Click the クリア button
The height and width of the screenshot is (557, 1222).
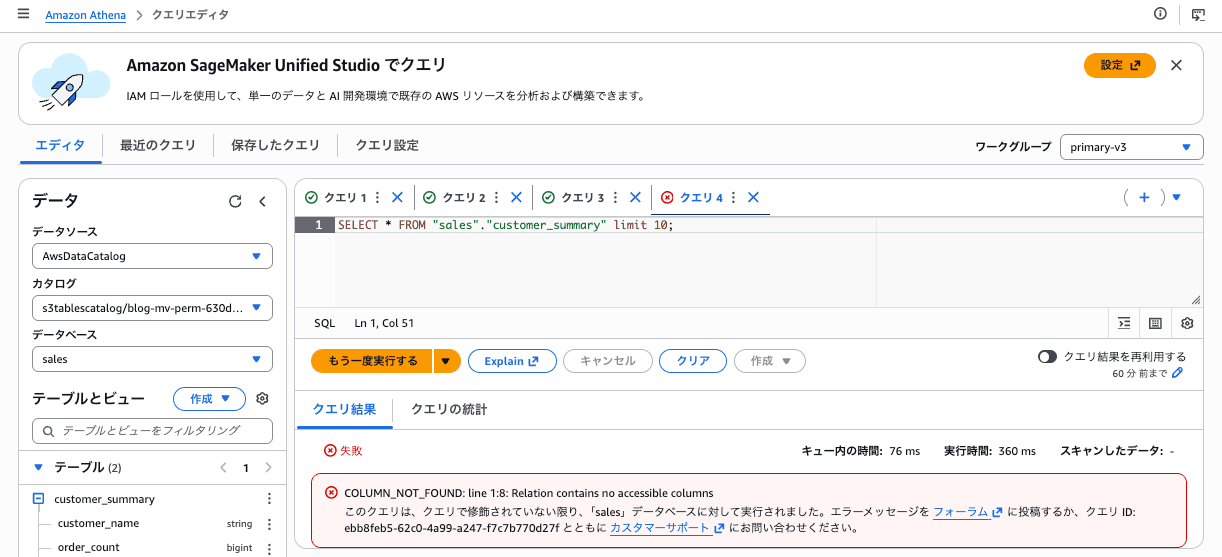(x=693, y=361)
